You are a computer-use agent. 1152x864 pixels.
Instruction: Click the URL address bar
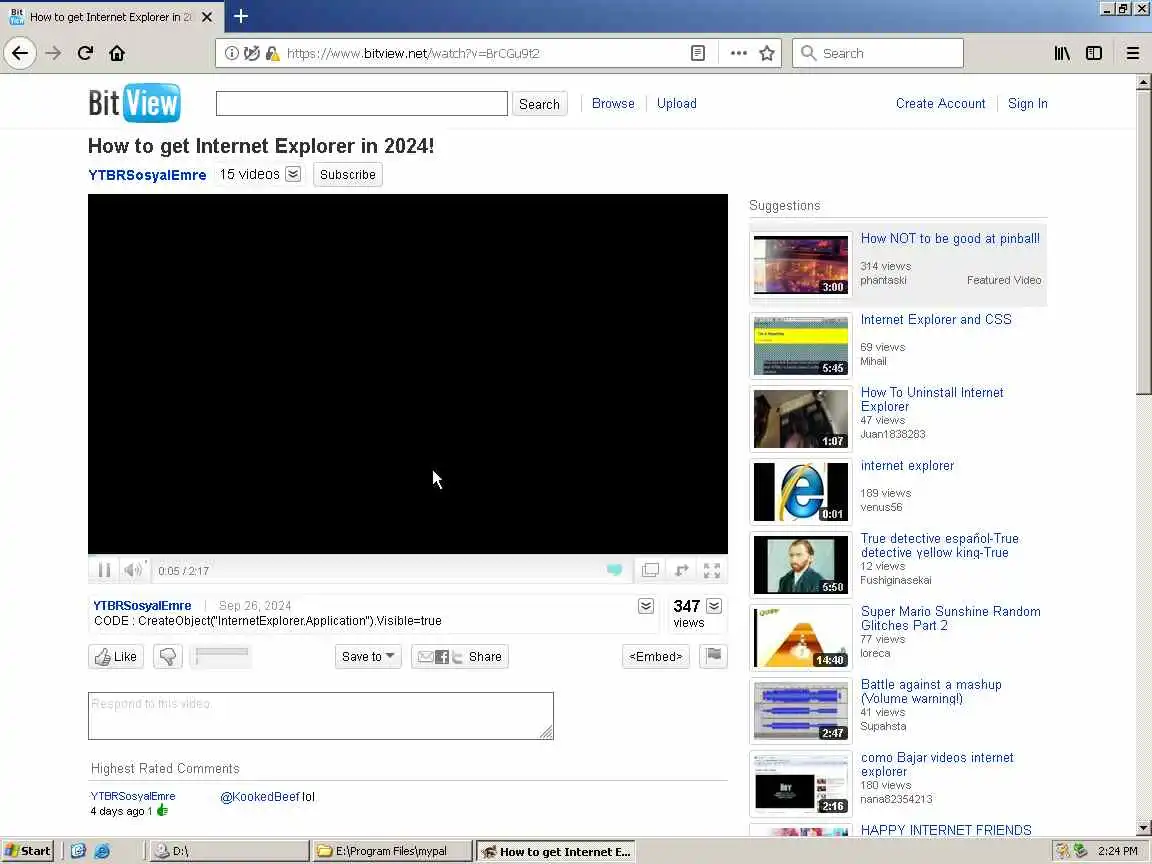[485, 53]
